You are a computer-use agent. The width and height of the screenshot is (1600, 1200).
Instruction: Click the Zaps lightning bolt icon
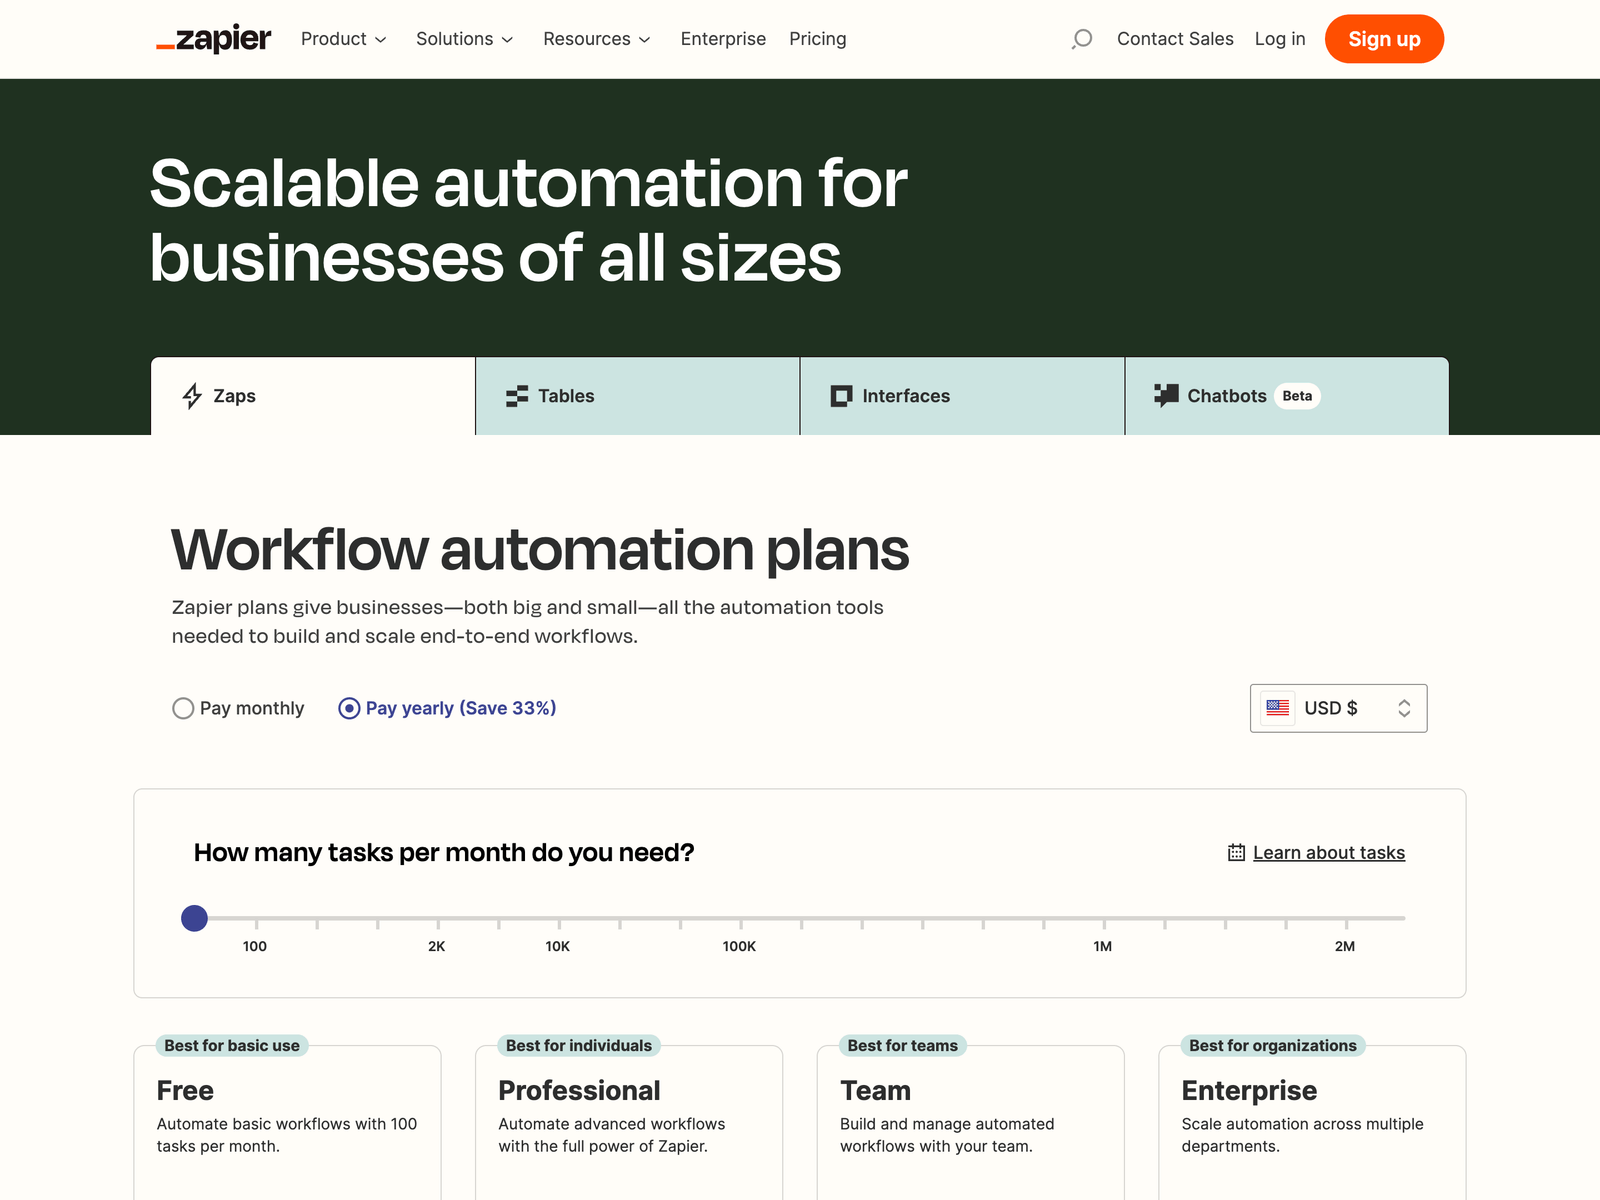tap(192, 396)
